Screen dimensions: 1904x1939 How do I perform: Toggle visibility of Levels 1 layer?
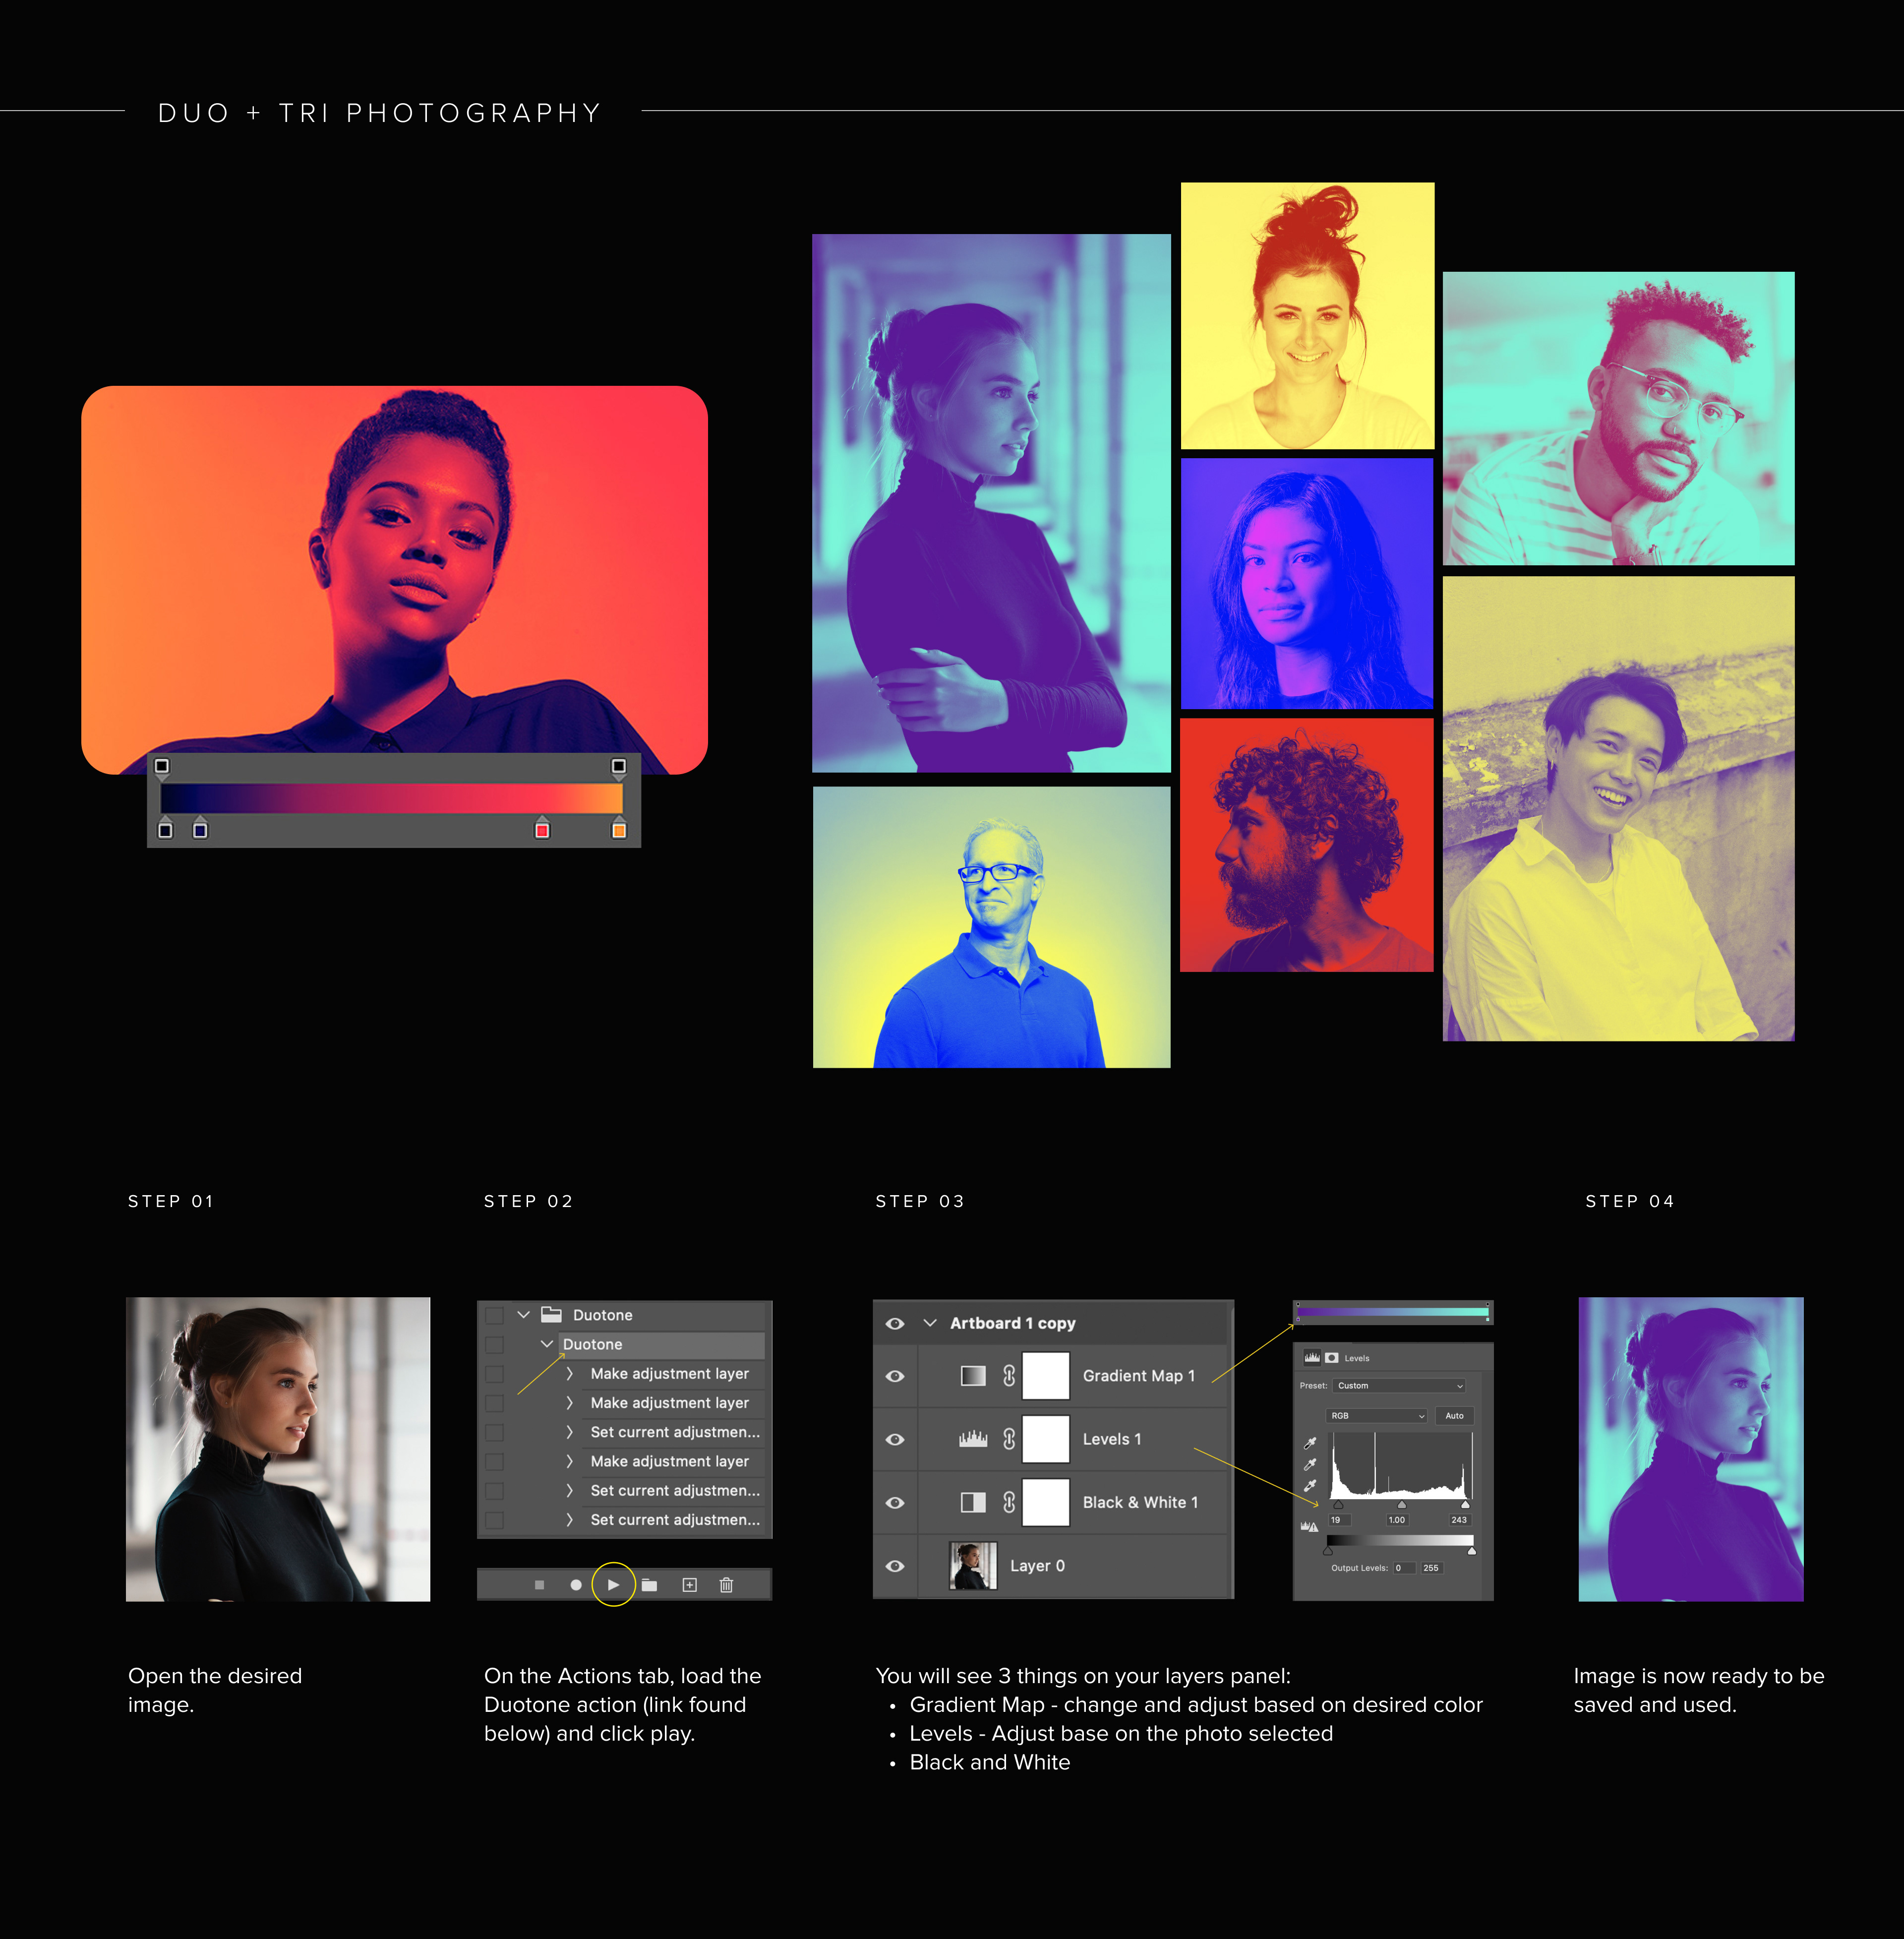tap(895, 1439)
